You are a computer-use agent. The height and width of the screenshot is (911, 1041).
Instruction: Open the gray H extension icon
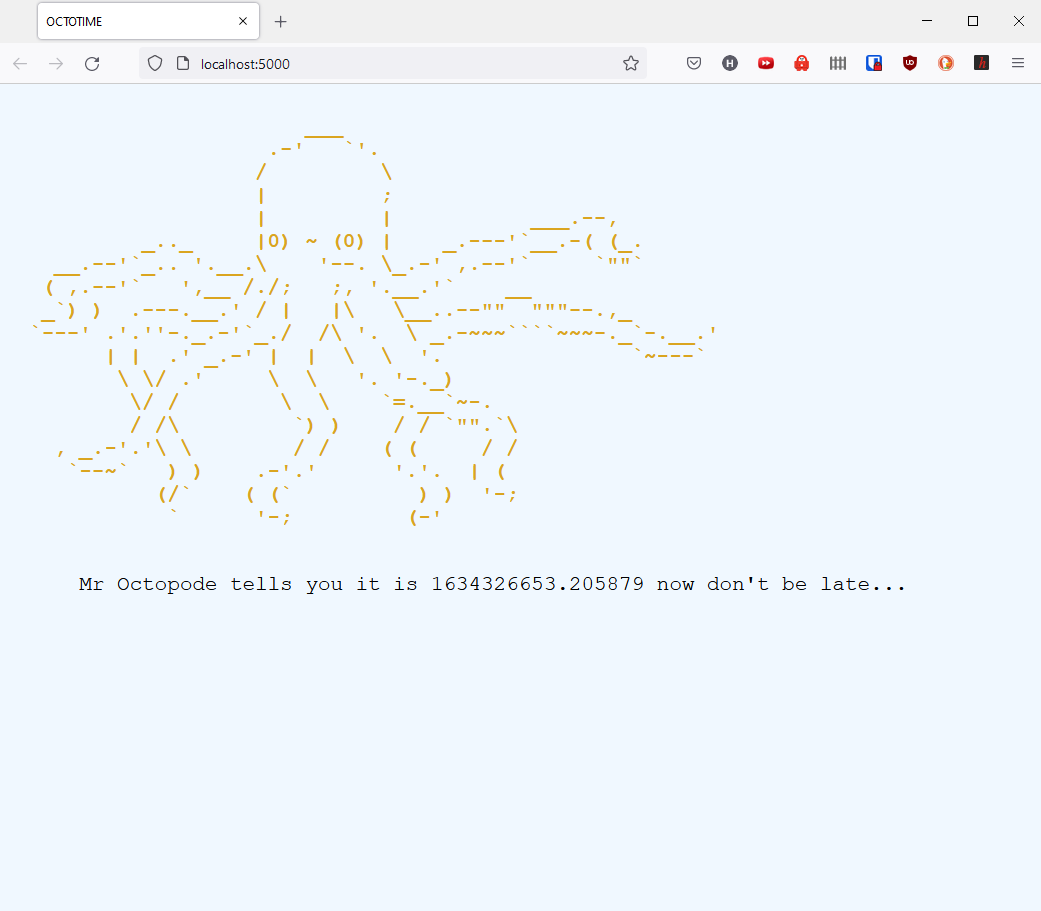(730, 64)
